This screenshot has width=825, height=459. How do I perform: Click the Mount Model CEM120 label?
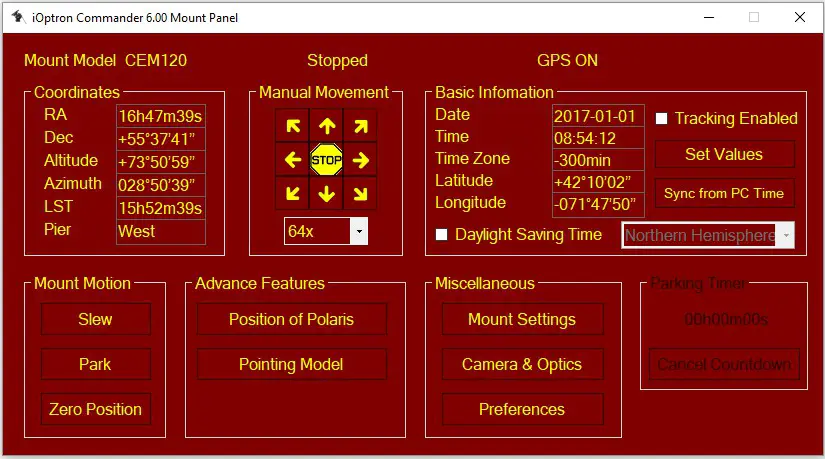point(105,61)
